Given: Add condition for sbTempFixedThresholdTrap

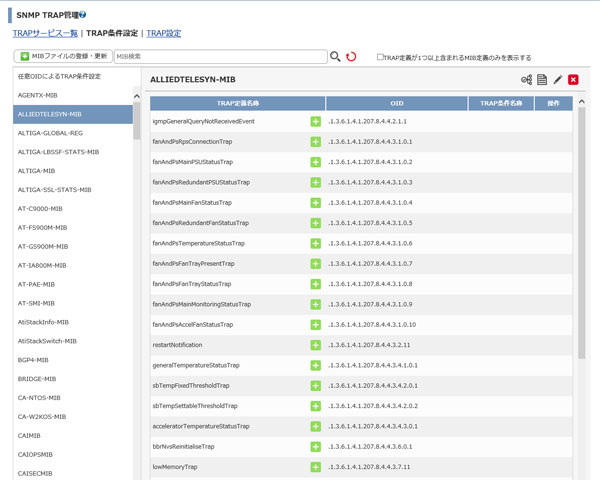Looking at the screenshot, I should click(316, 386).
